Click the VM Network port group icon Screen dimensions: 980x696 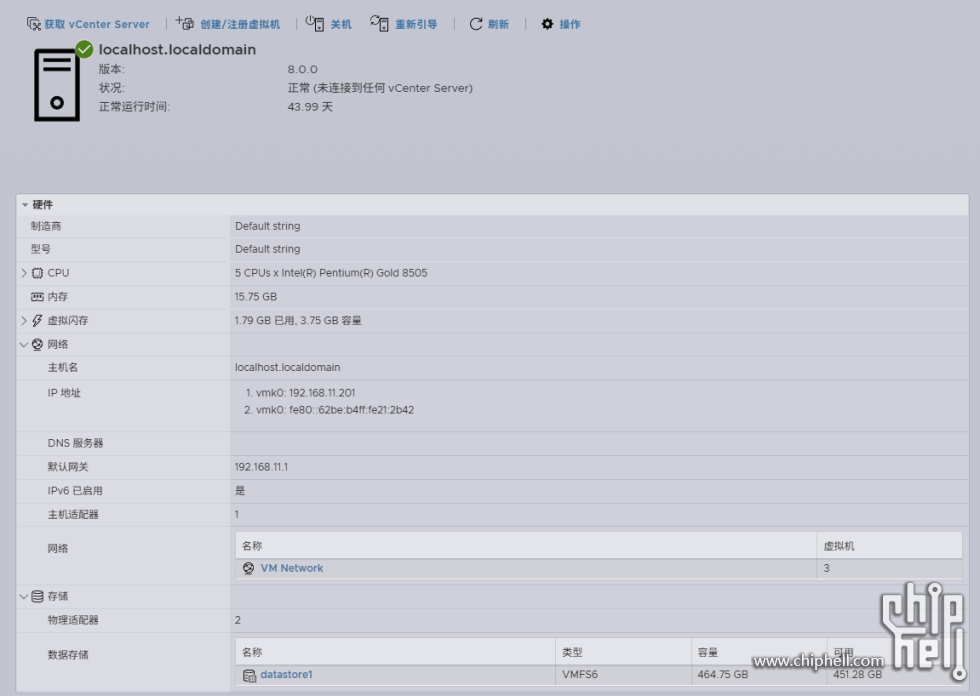[x=249, y=568]
